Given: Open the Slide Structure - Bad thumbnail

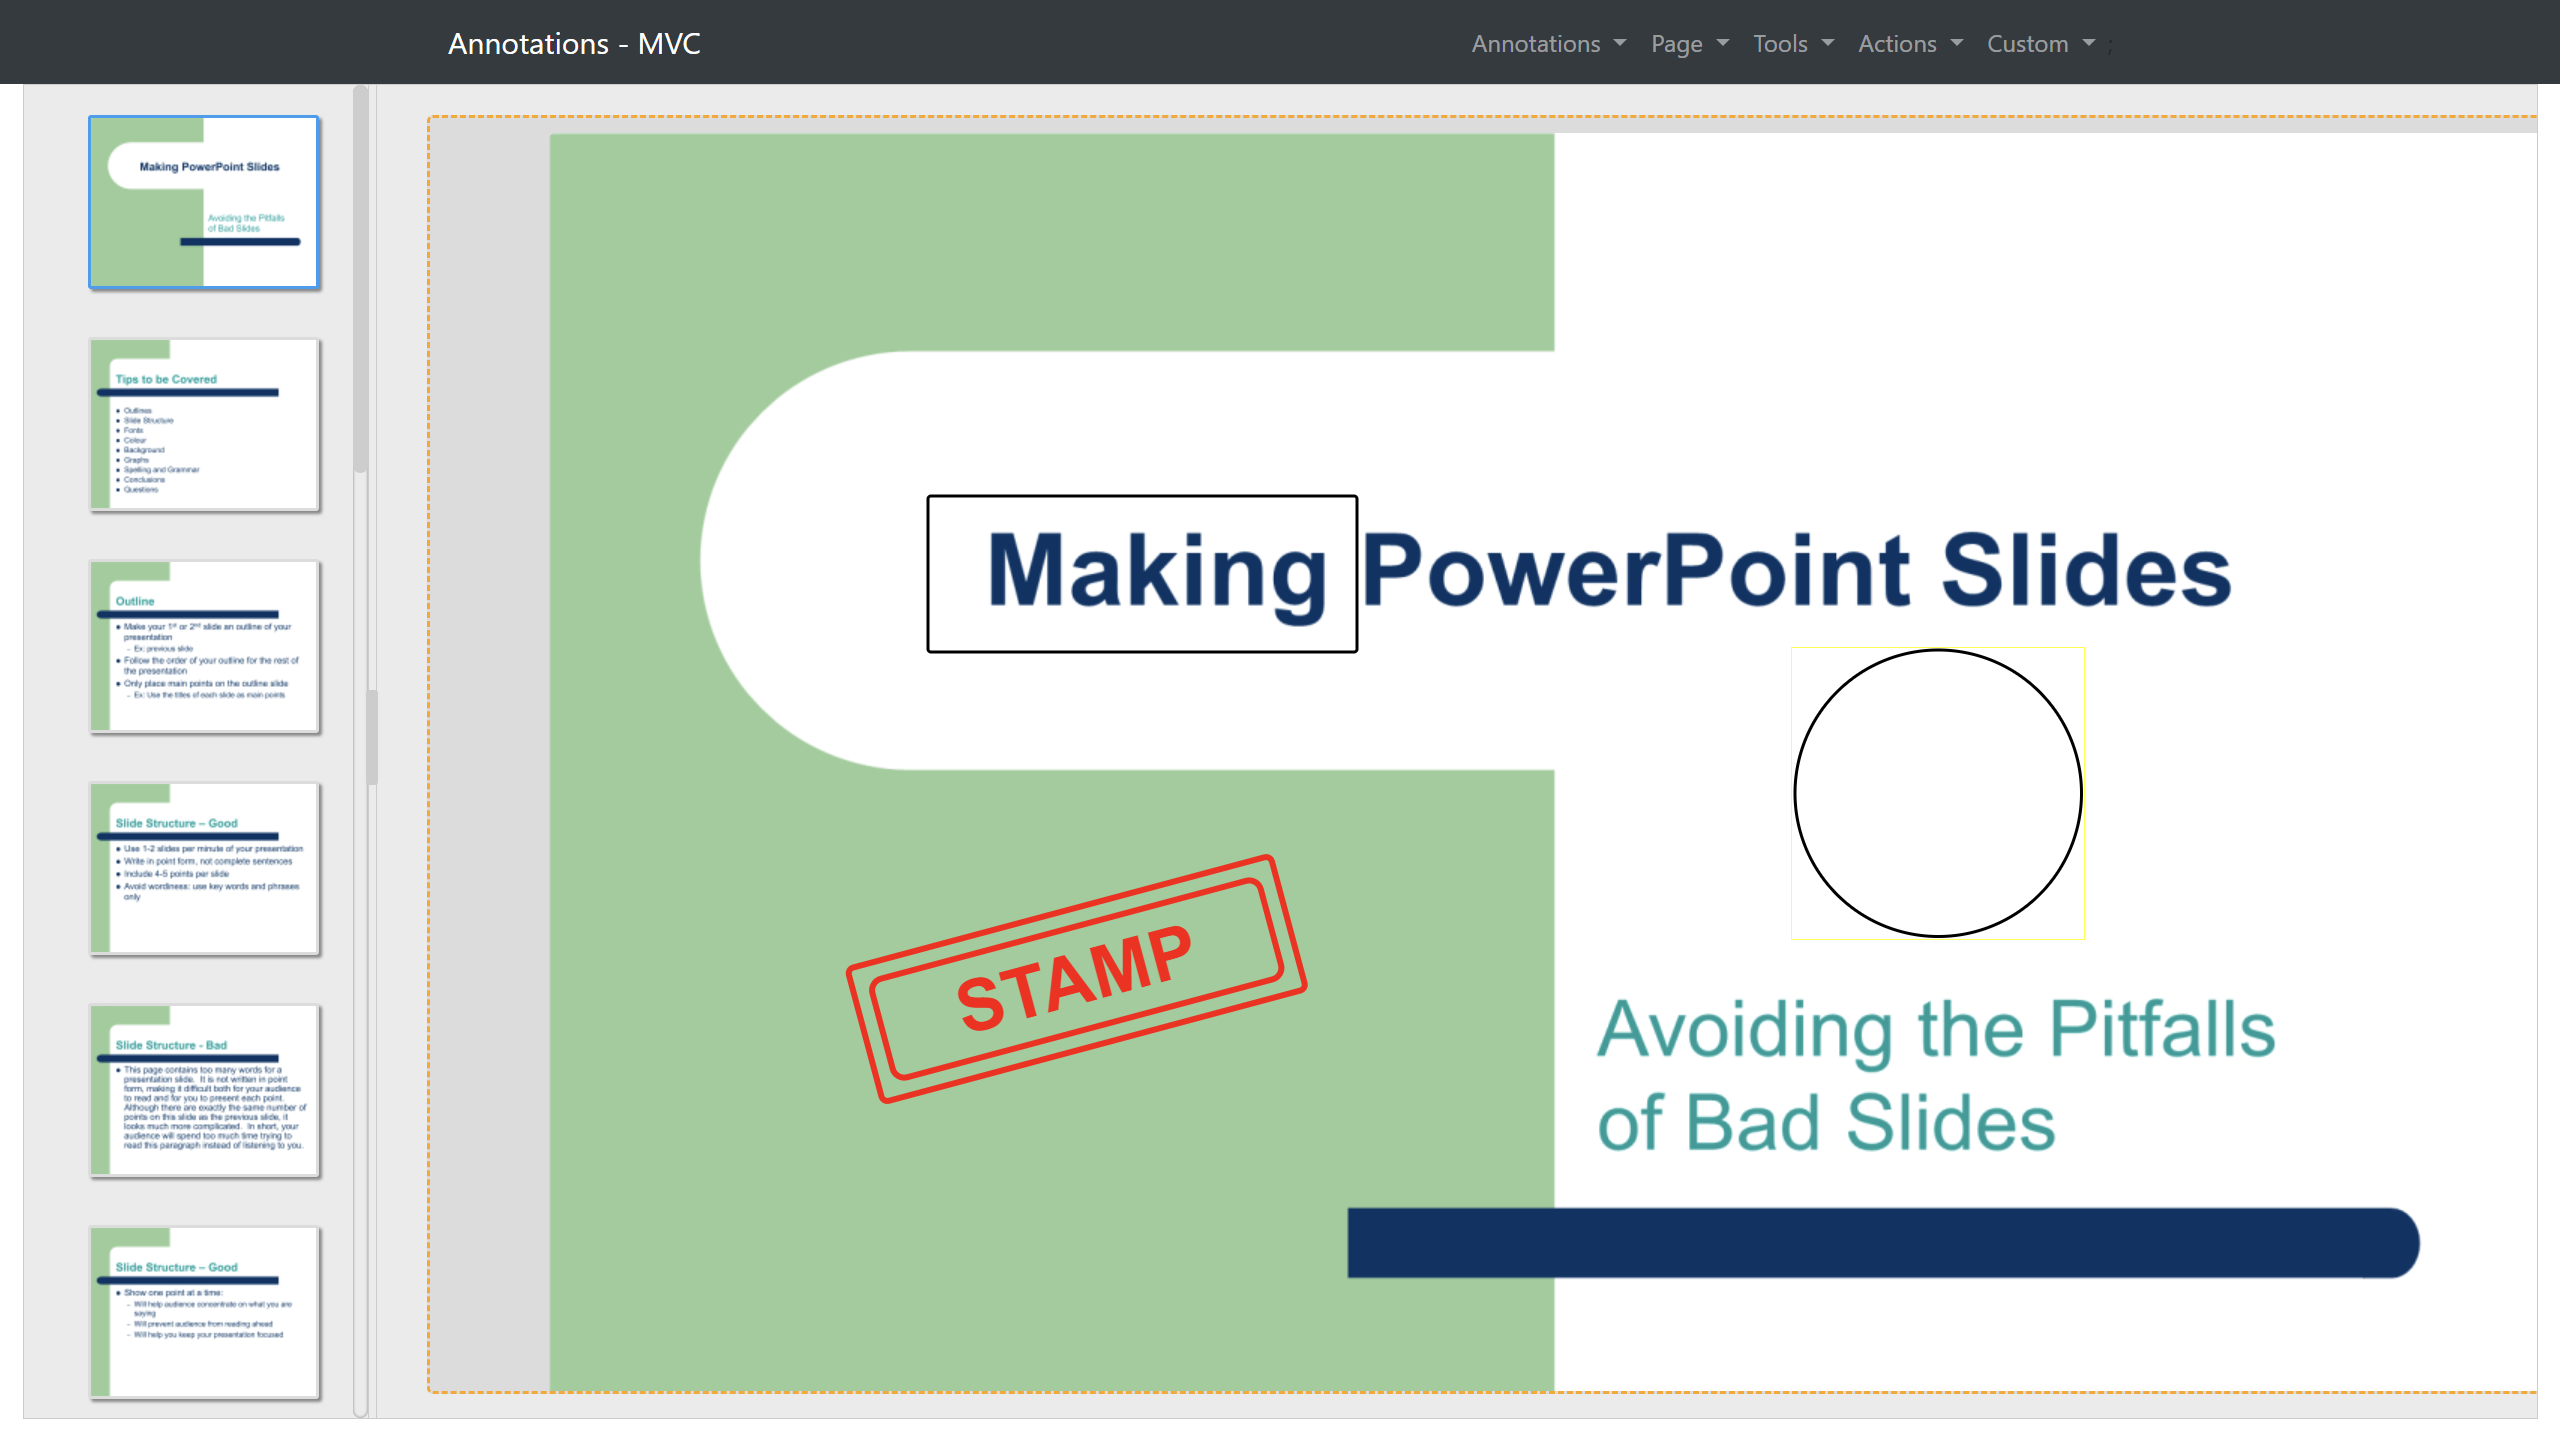Looking at the screenshot, I should coord(204,1091).
